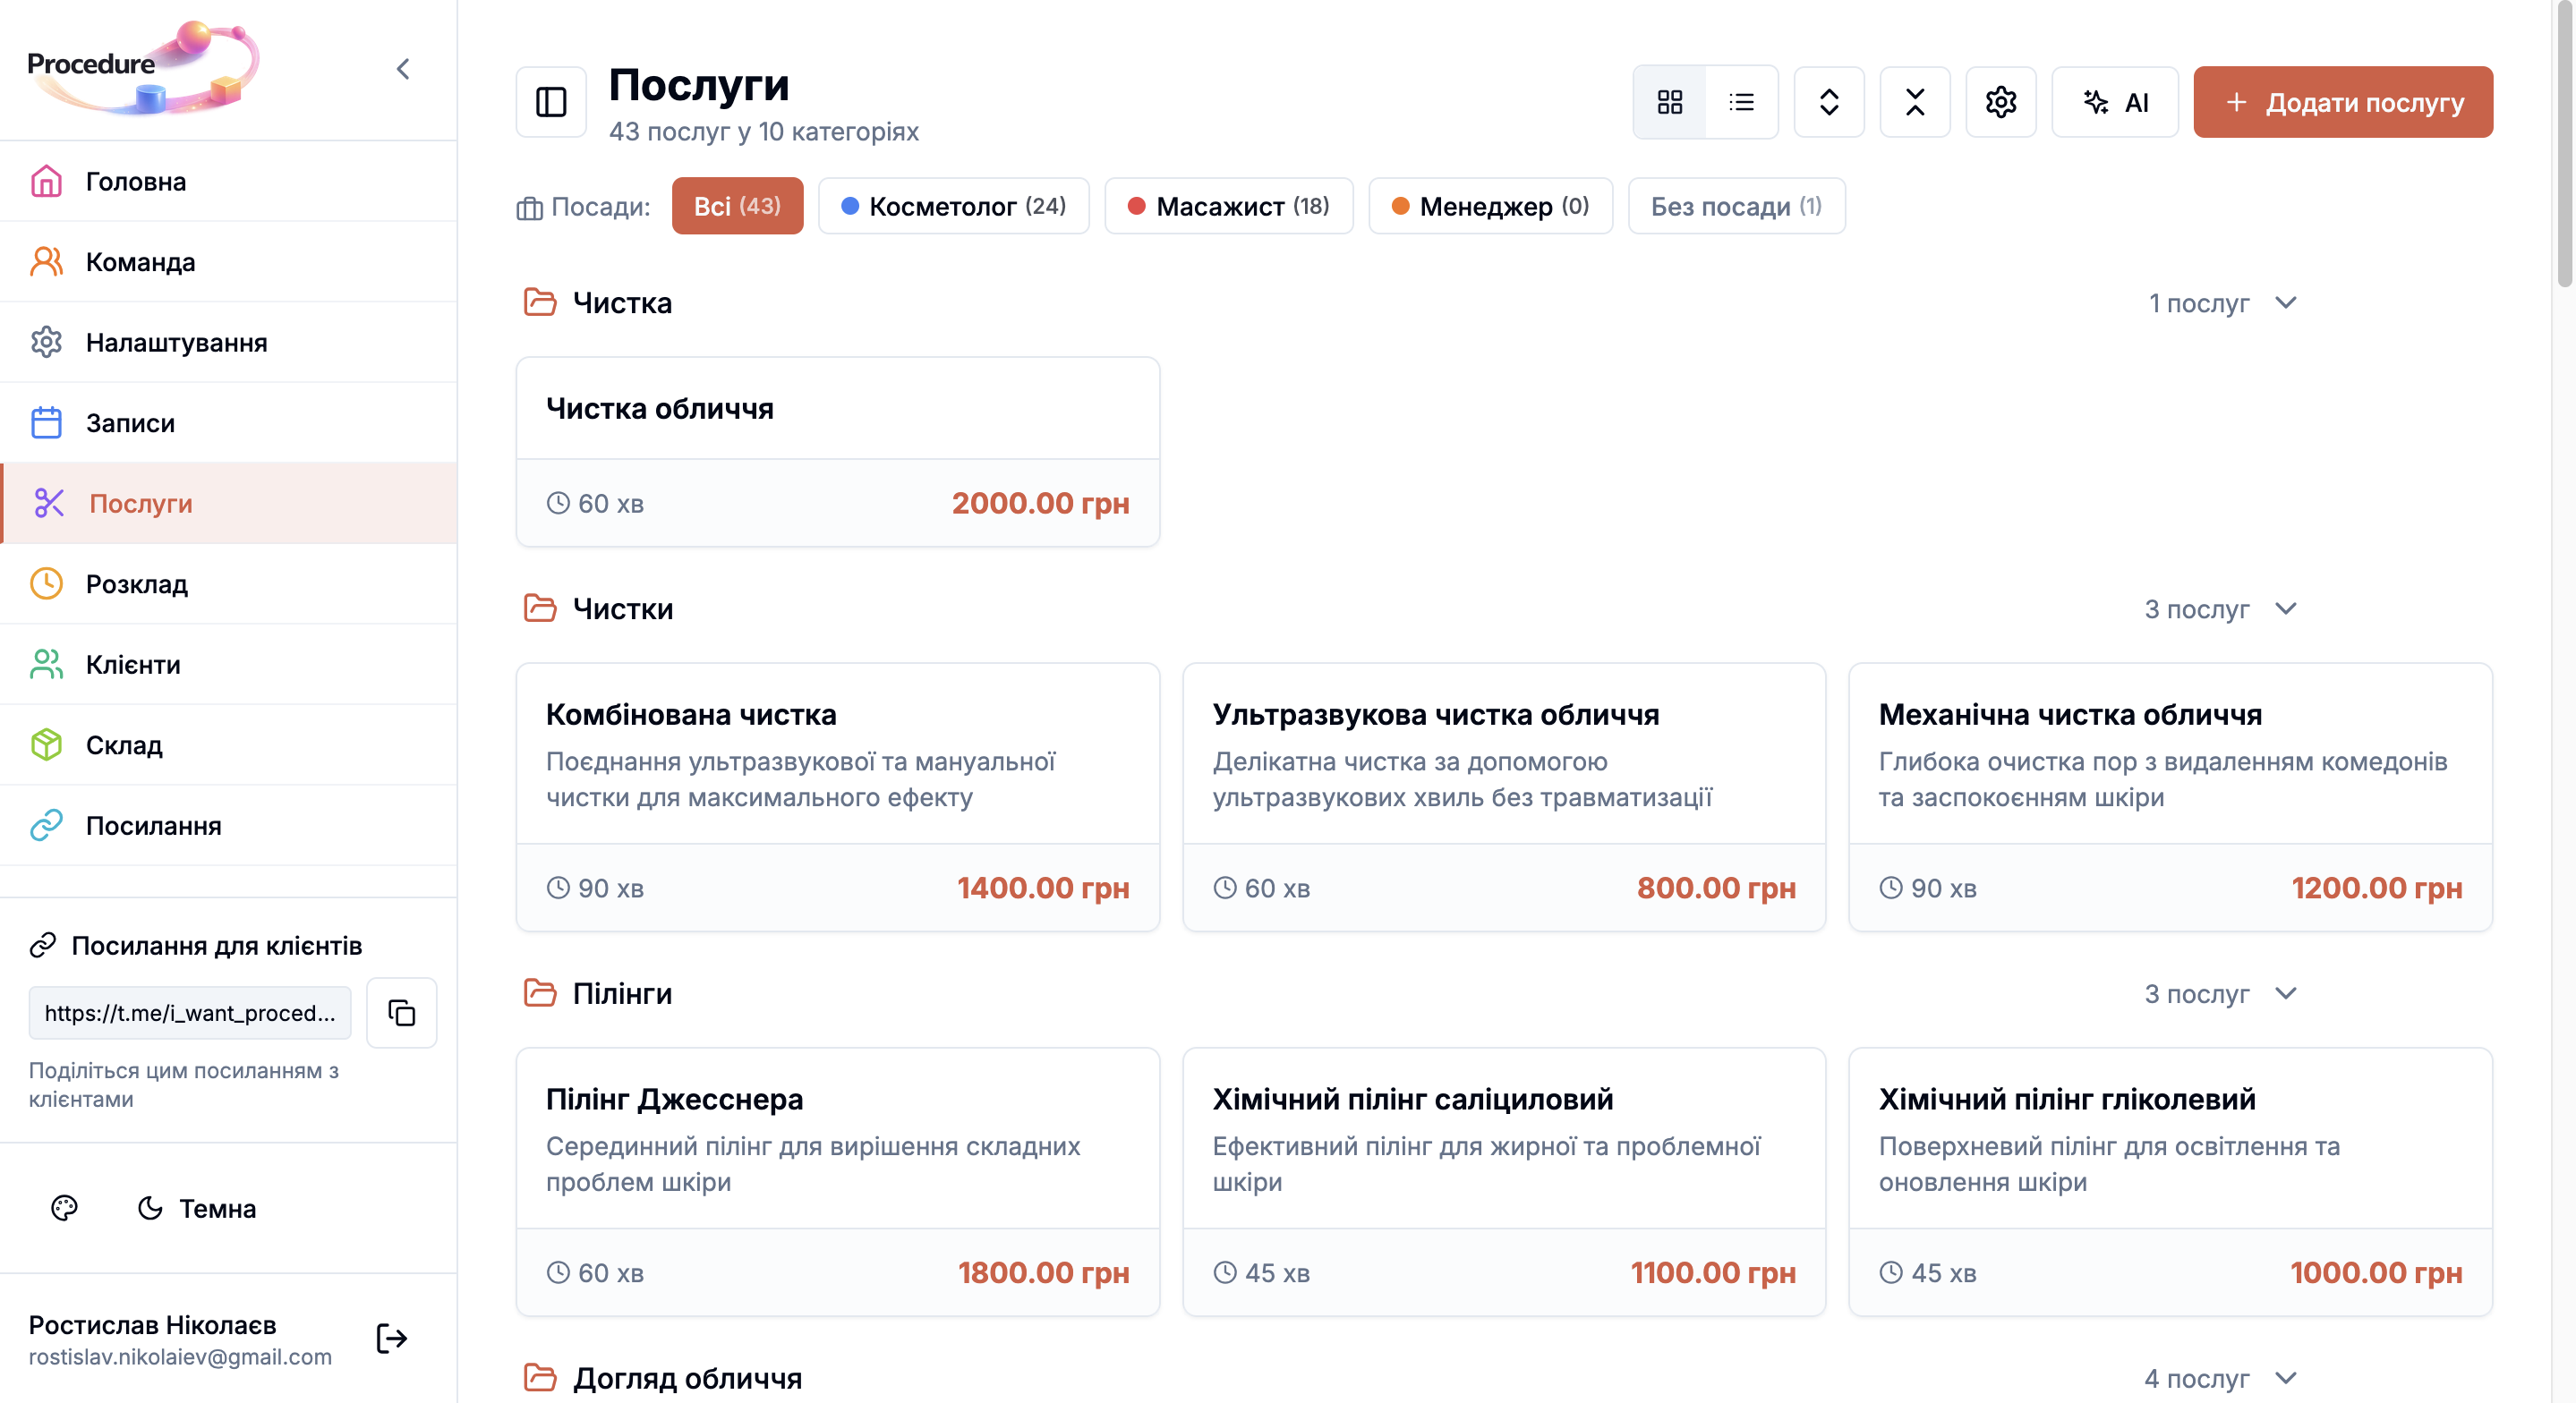Collapse all categories with the collapse icon
Viewport: 2576px width, 1403px height.
(x=1914, y=101)
